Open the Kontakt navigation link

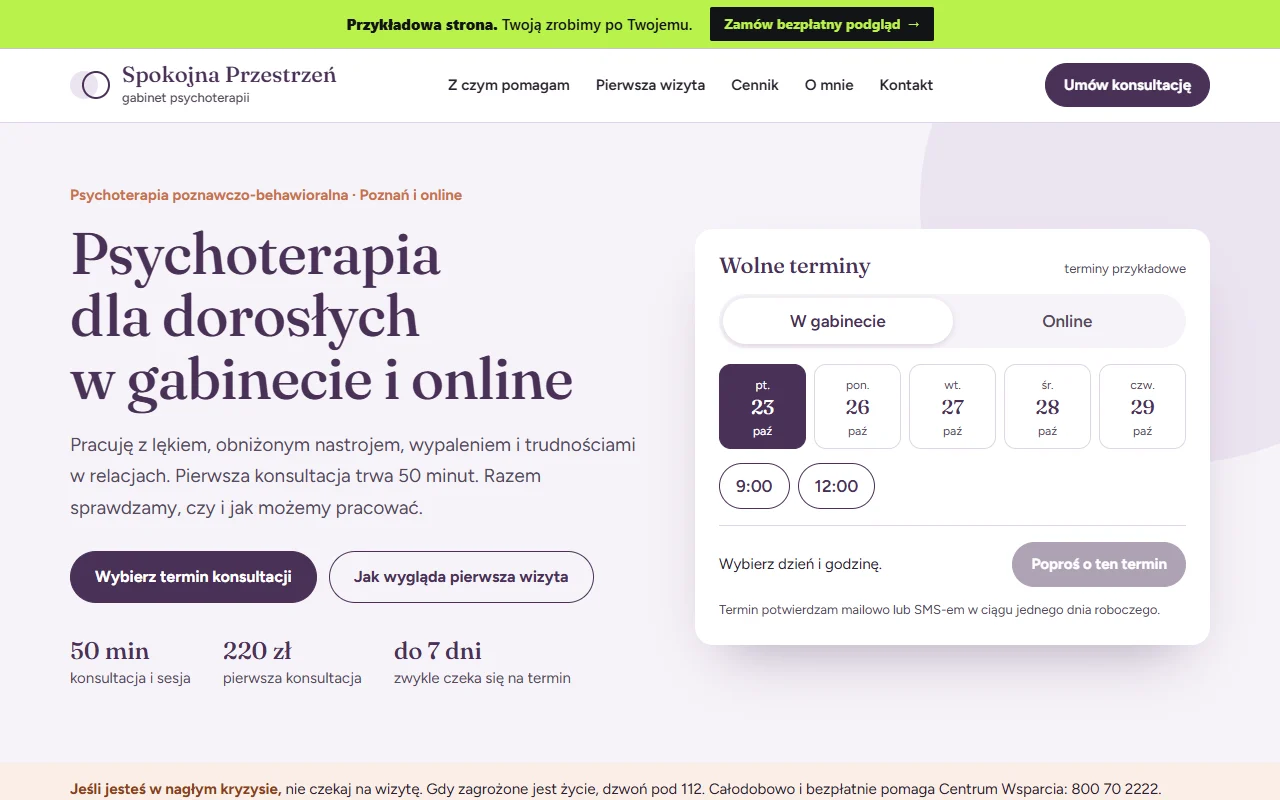[906, 85]
